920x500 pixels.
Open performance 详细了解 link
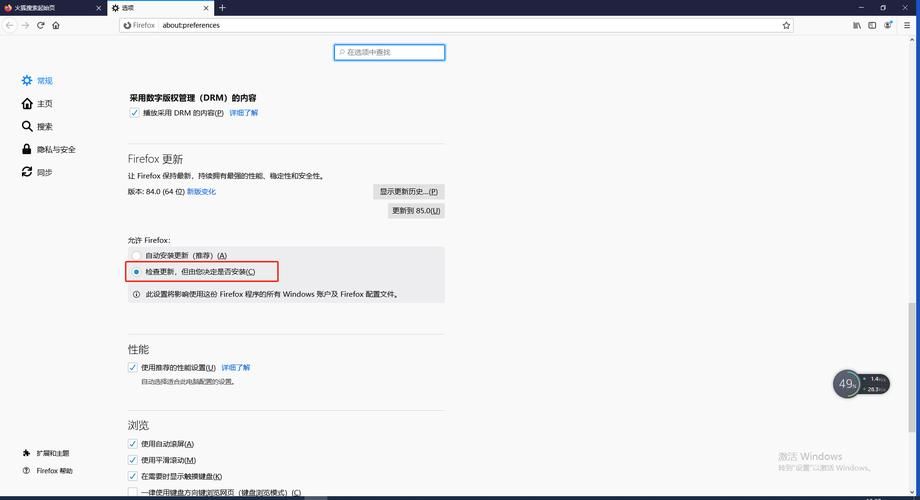236,367
